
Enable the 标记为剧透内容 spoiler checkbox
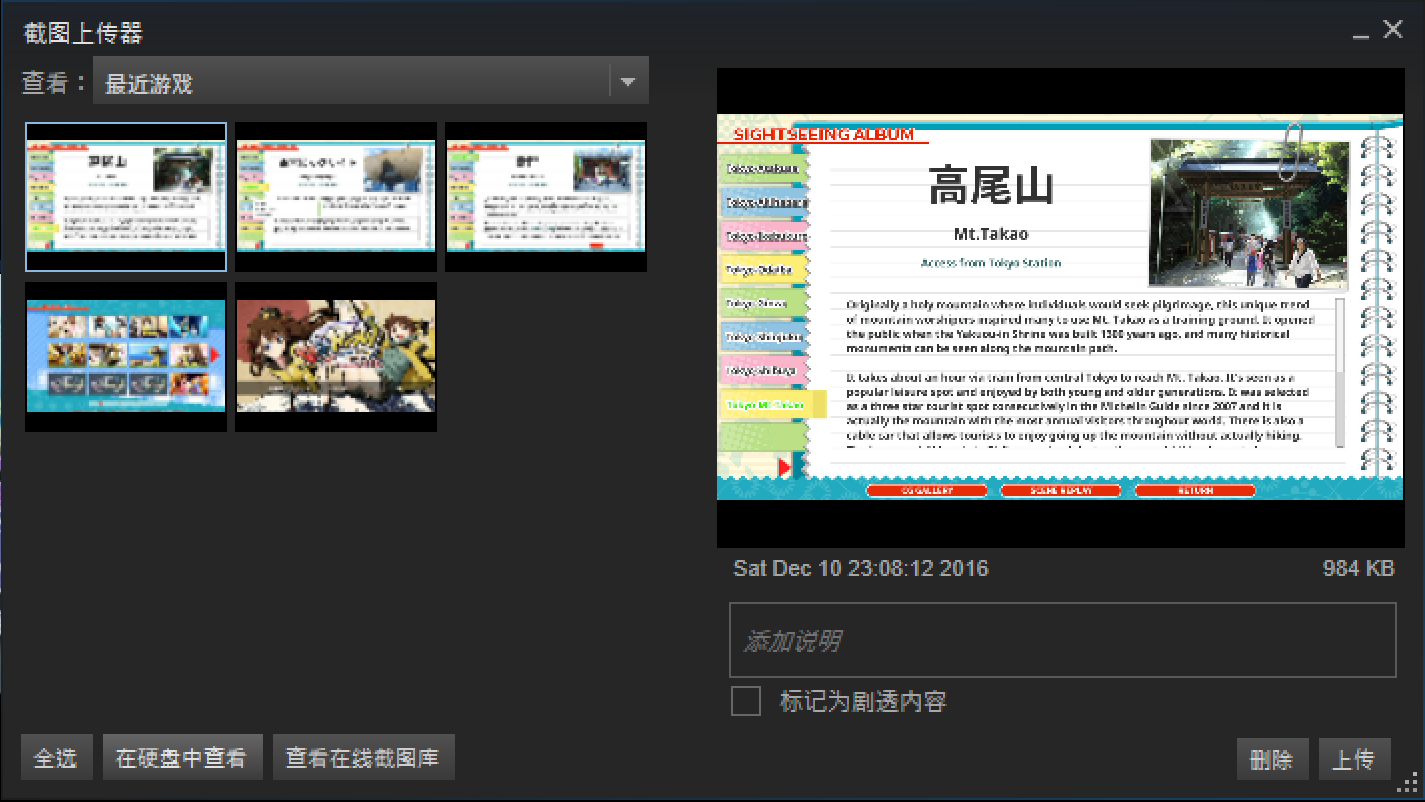click(745, 702)
